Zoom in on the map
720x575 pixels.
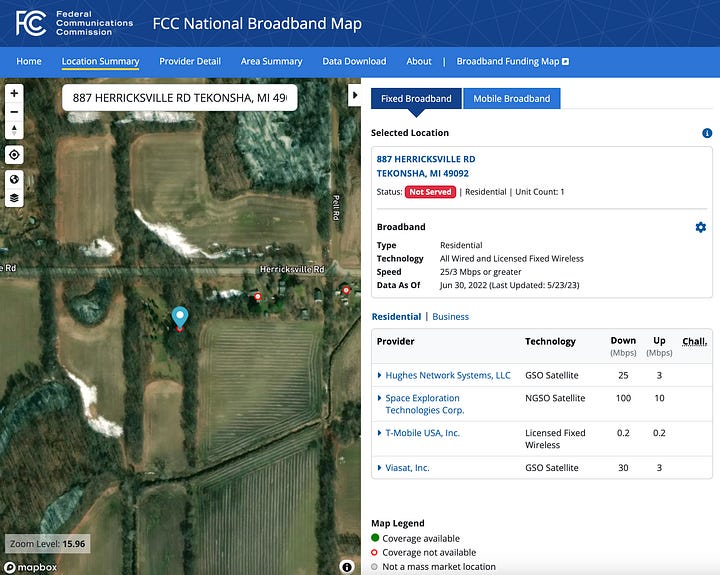pyautogui.click(x=14, y=93)
